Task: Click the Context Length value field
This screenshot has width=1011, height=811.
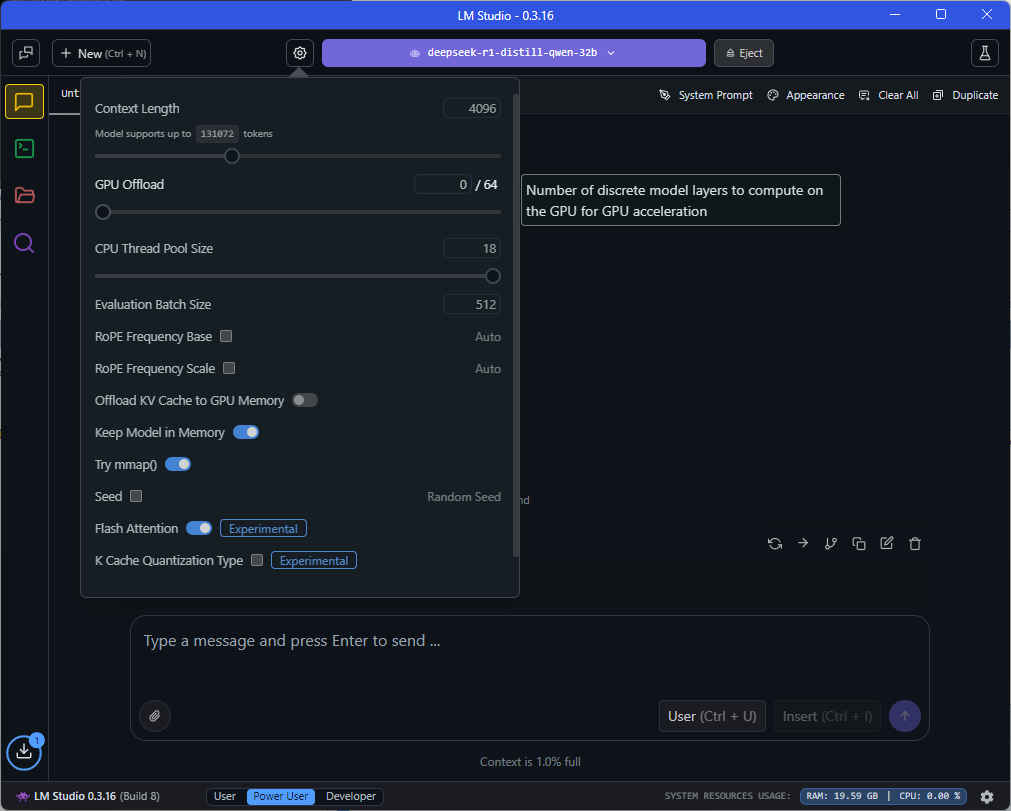Action: [472, 108]
